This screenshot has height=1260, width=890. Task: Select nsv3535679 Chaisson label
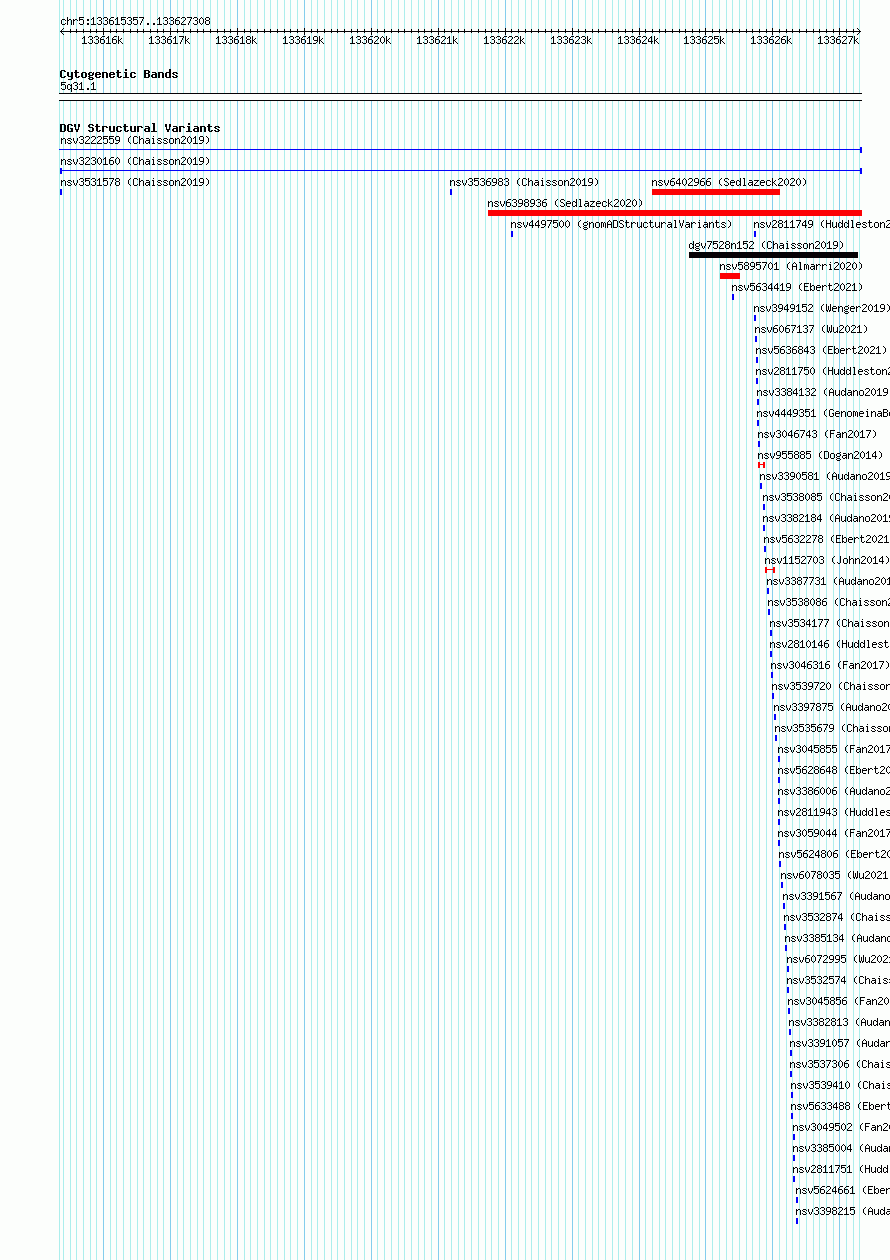[832, 728]
